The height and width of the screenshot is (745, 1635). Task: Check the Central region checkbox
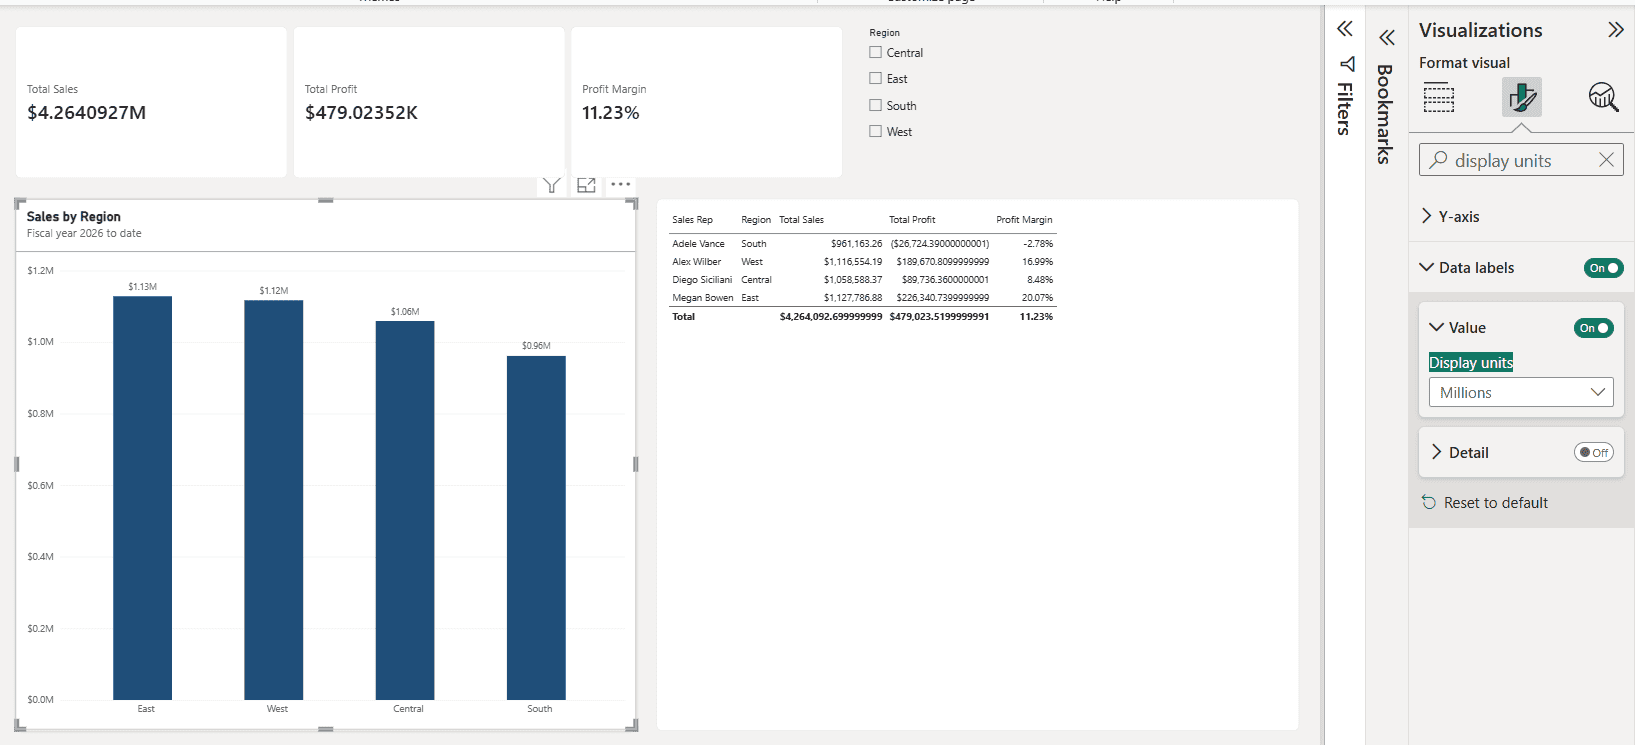pyautogui.click(x=876, y=52)
